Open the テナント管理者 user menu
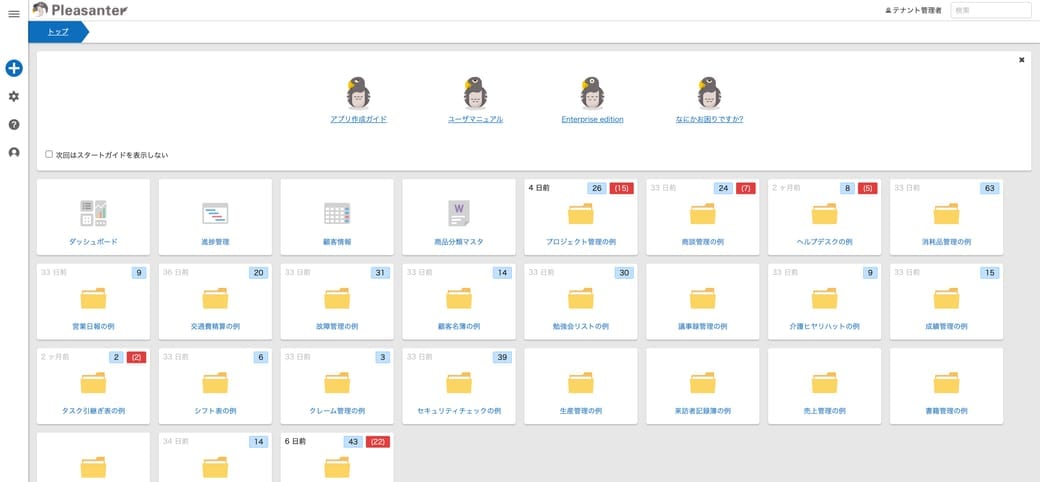Image resolution: width=1040 pixels, height=482 pixels. (x=913, y=11)
